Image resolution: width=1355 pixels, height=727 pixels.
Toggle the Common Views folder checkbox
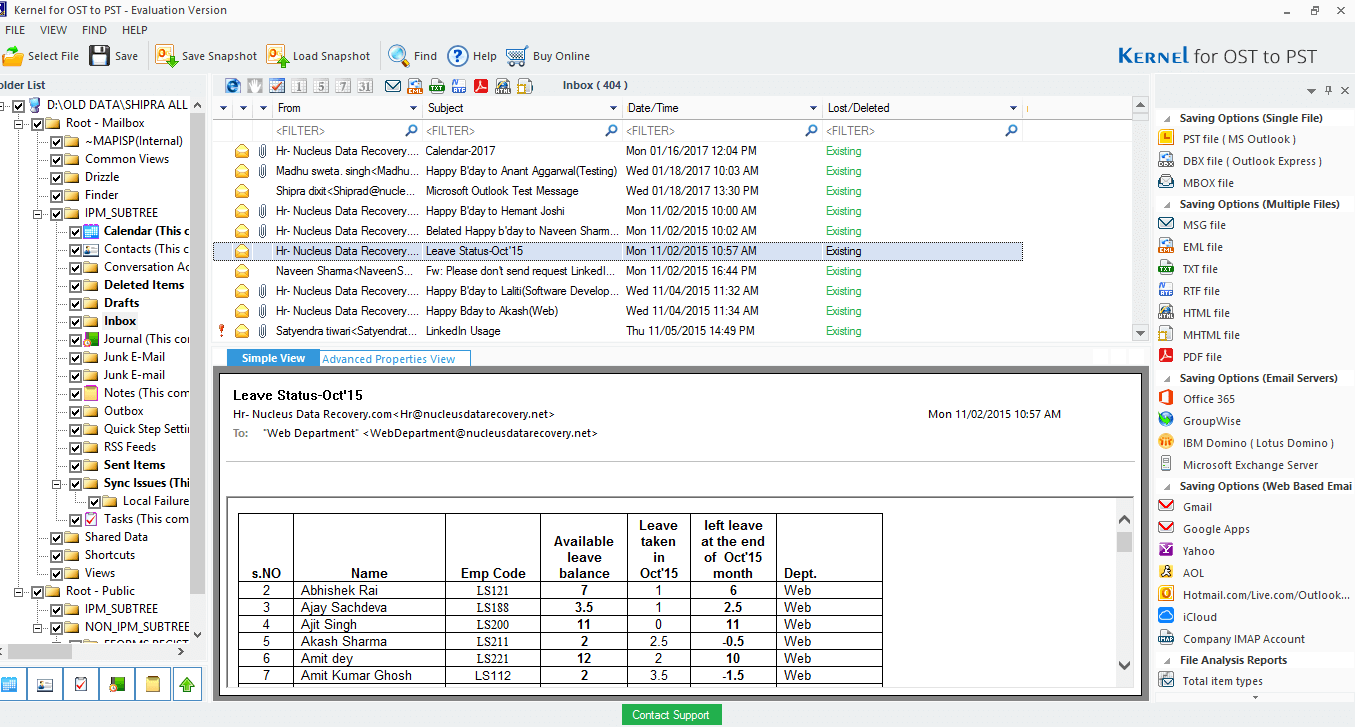coord(57,159)
